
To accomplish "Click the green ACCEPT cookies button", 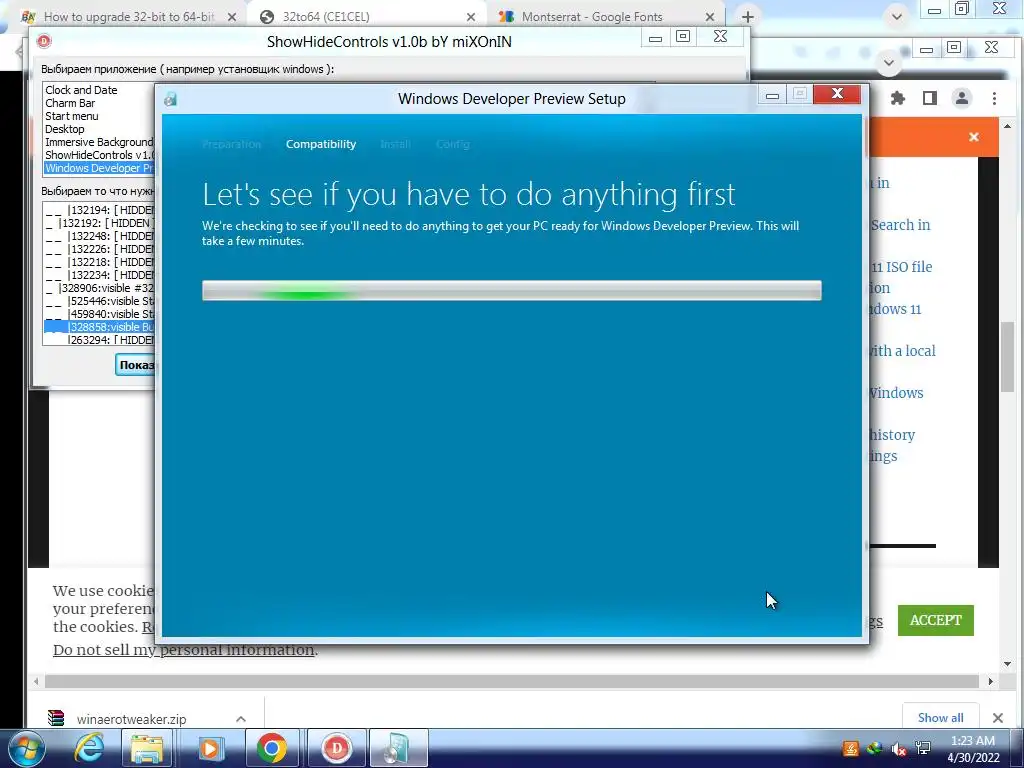I will coord(935,620).
